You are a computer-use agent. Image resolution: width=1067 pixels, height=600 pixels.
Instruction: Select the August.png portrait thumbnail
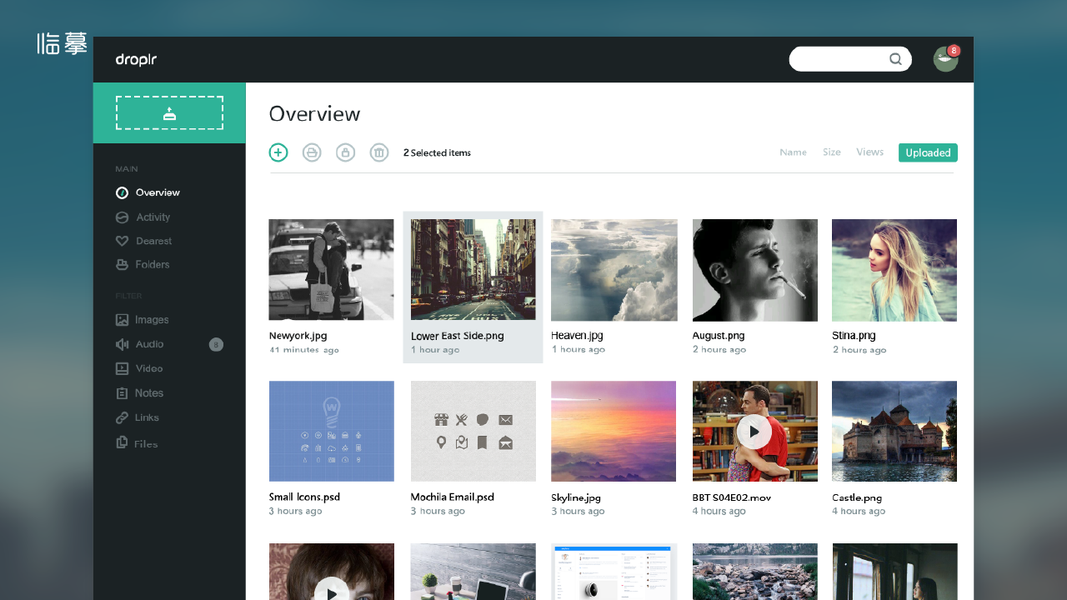pos(755,269)
